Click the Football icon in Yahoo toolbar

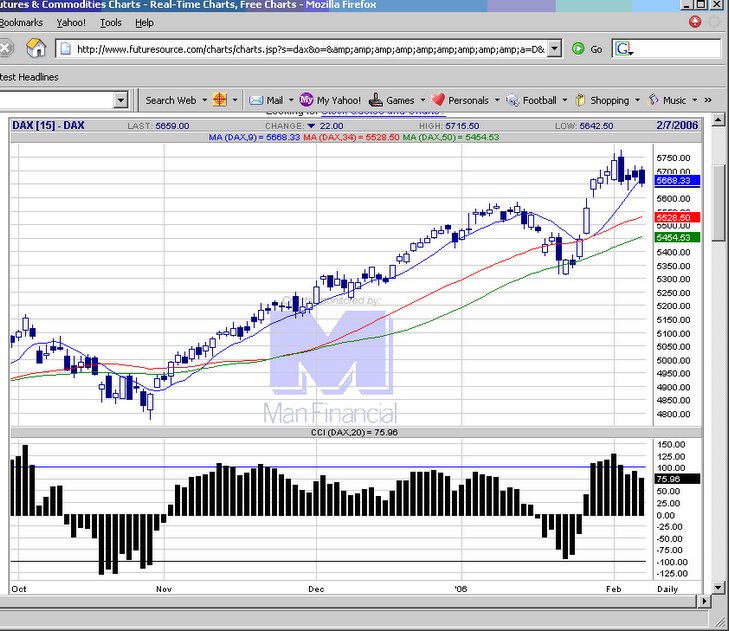512,100
